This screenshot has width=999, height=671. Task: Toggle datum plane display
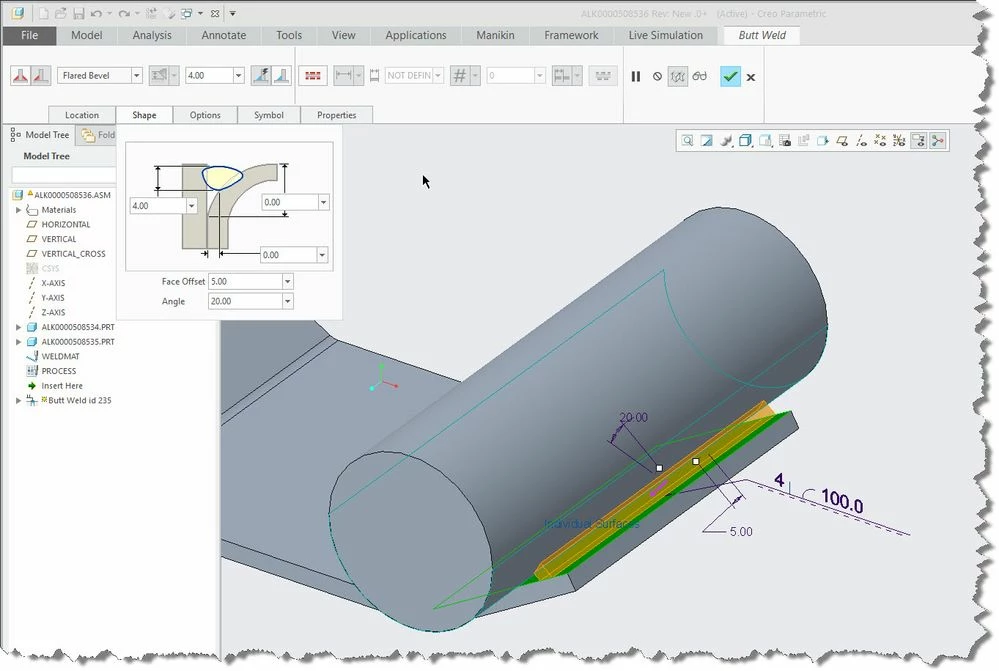point(842,141)
